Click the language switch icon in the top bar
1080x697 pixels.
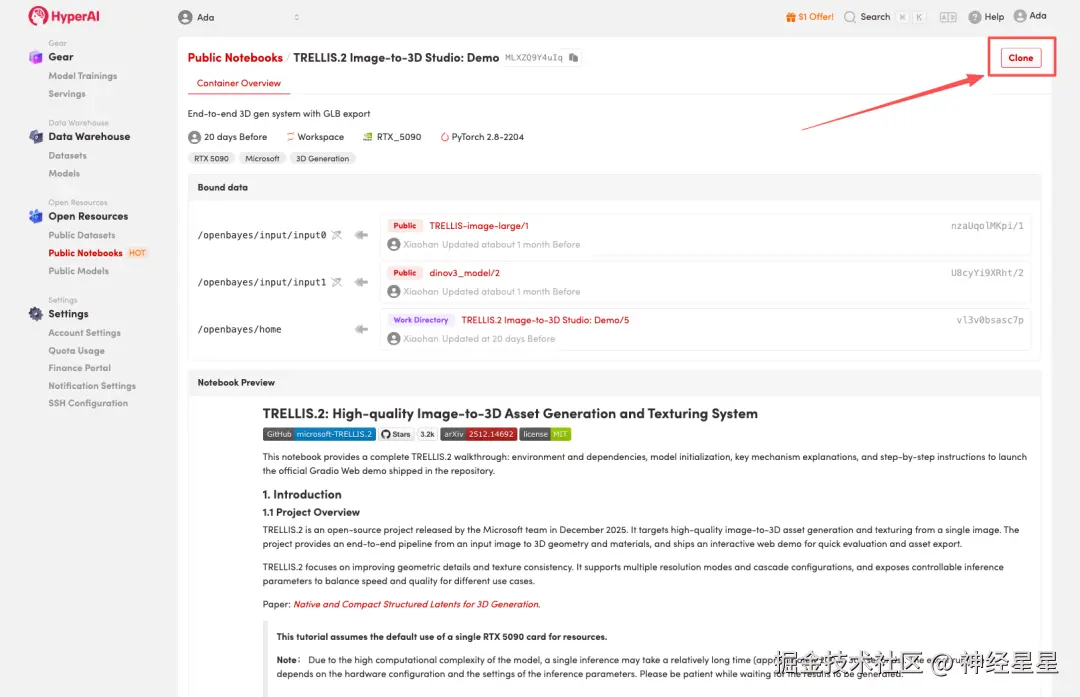[948, 17]
